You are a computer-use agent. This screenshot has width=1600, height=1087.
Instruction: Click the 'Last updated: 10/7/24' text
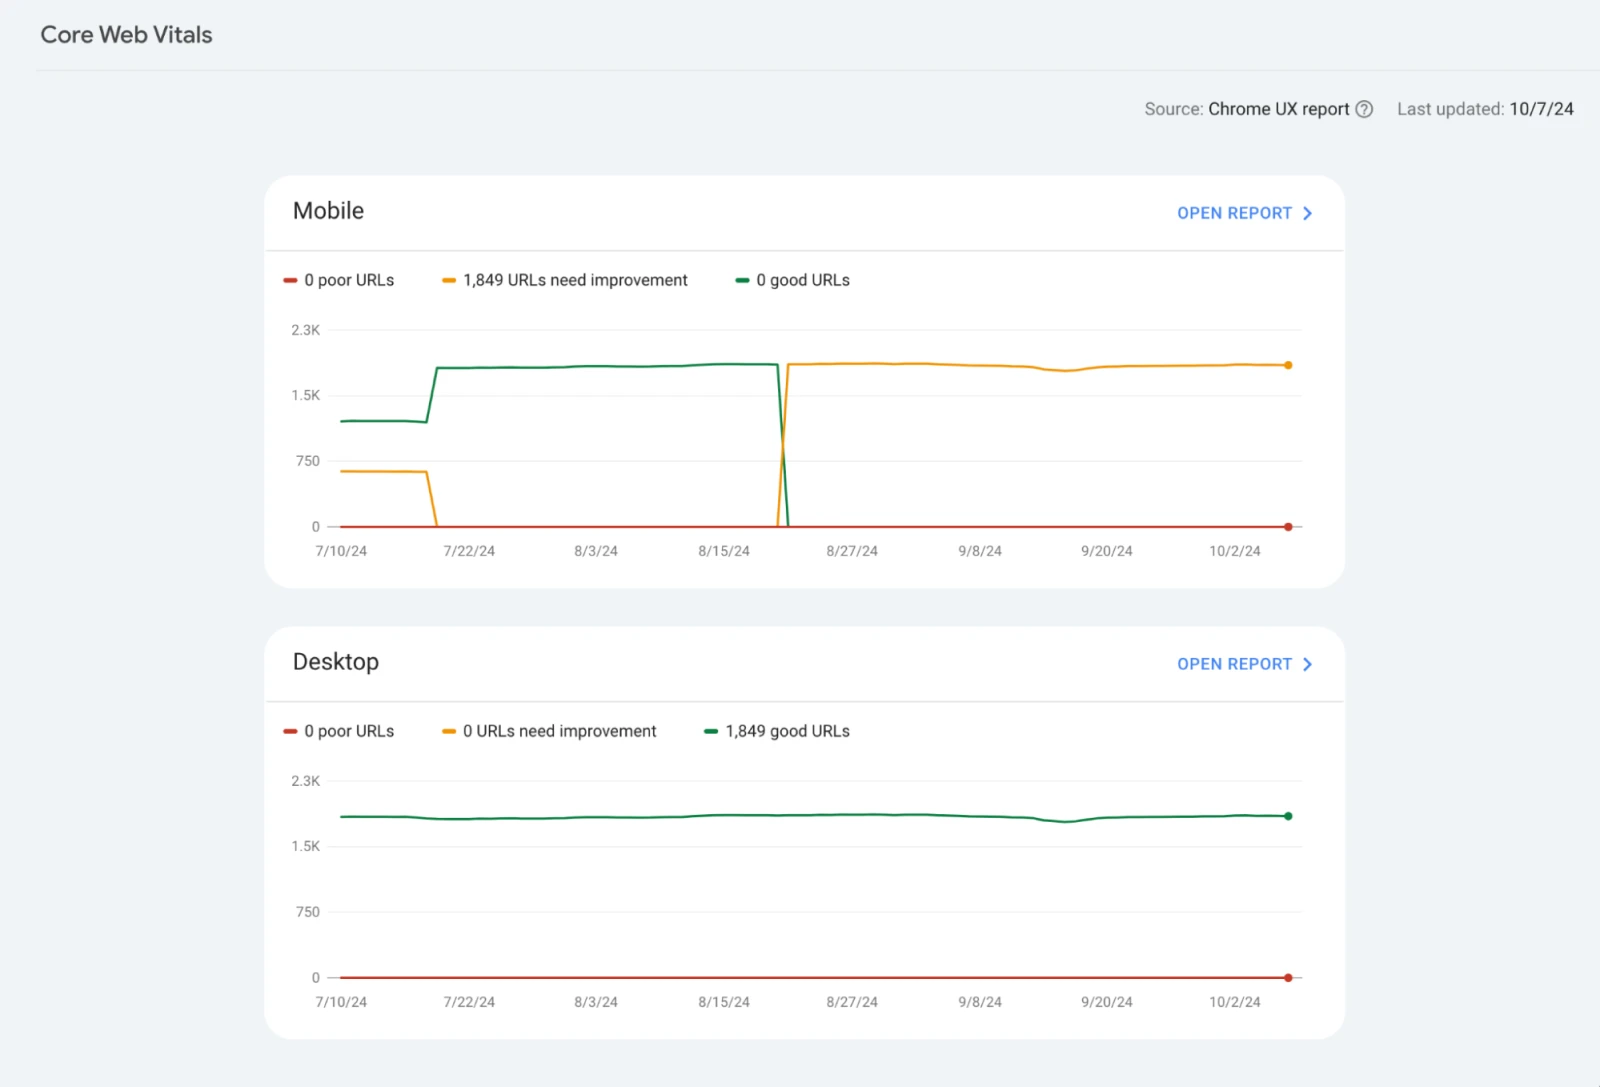pos(1485,109)
